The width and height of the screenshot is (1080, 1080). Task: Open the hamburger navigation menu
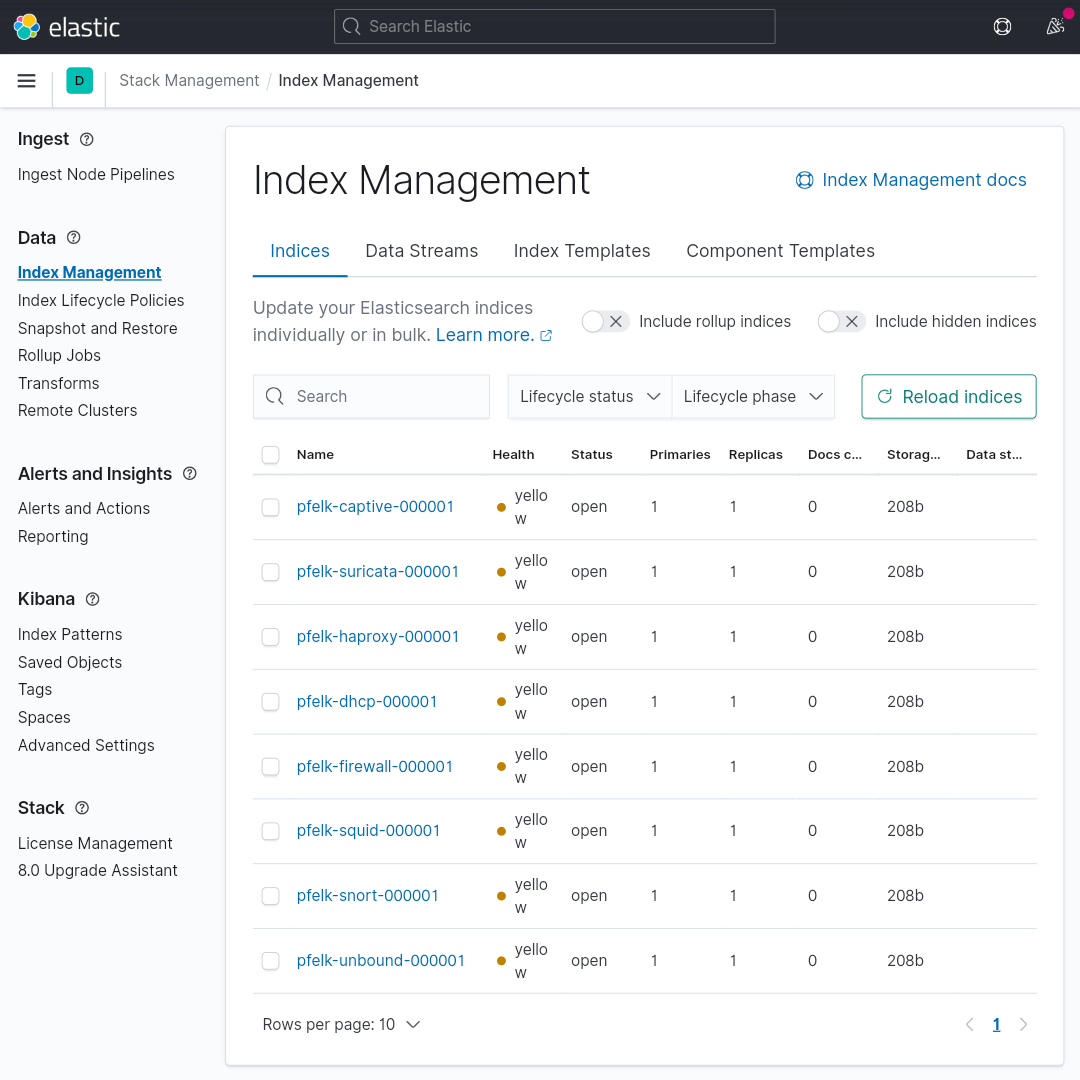[x=26, y=81]
